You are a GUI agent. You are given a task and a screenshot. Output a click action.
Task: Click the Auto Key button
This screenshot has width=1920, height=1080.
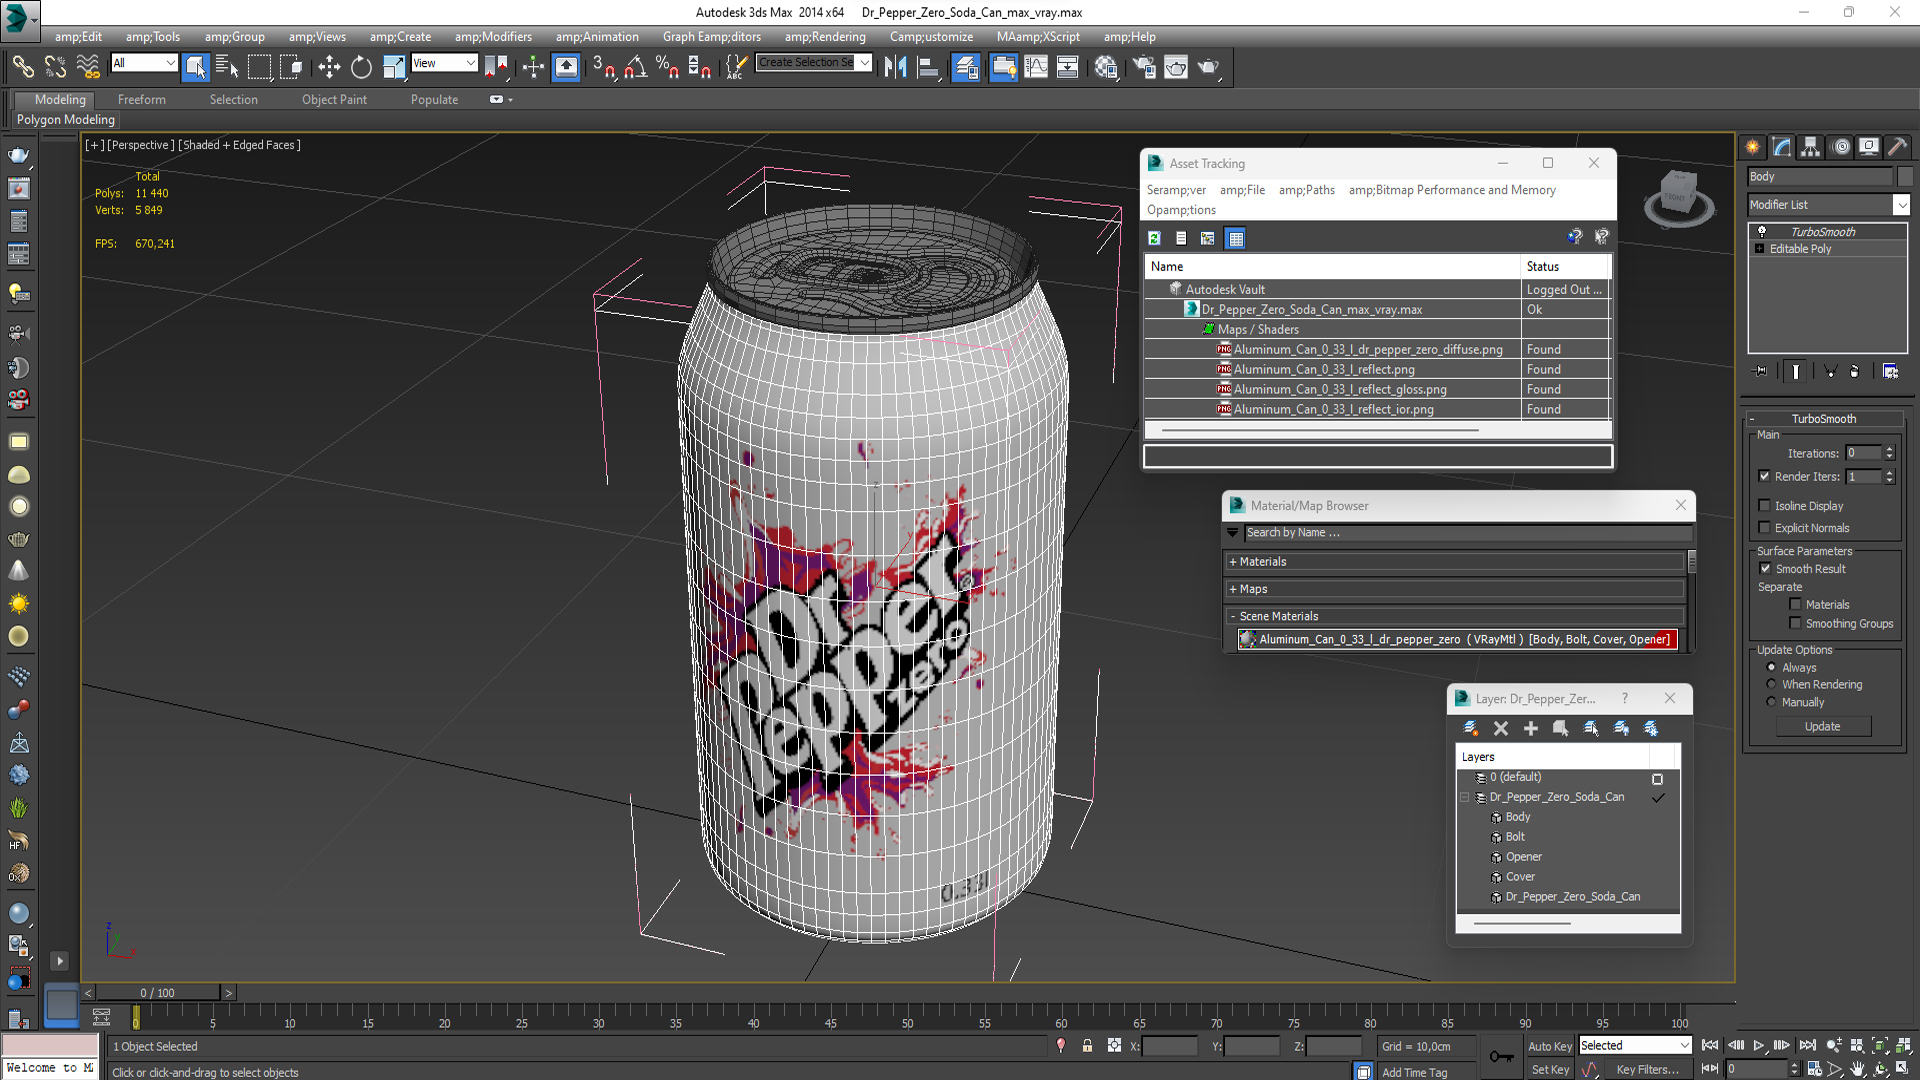click(1550, 1046)
